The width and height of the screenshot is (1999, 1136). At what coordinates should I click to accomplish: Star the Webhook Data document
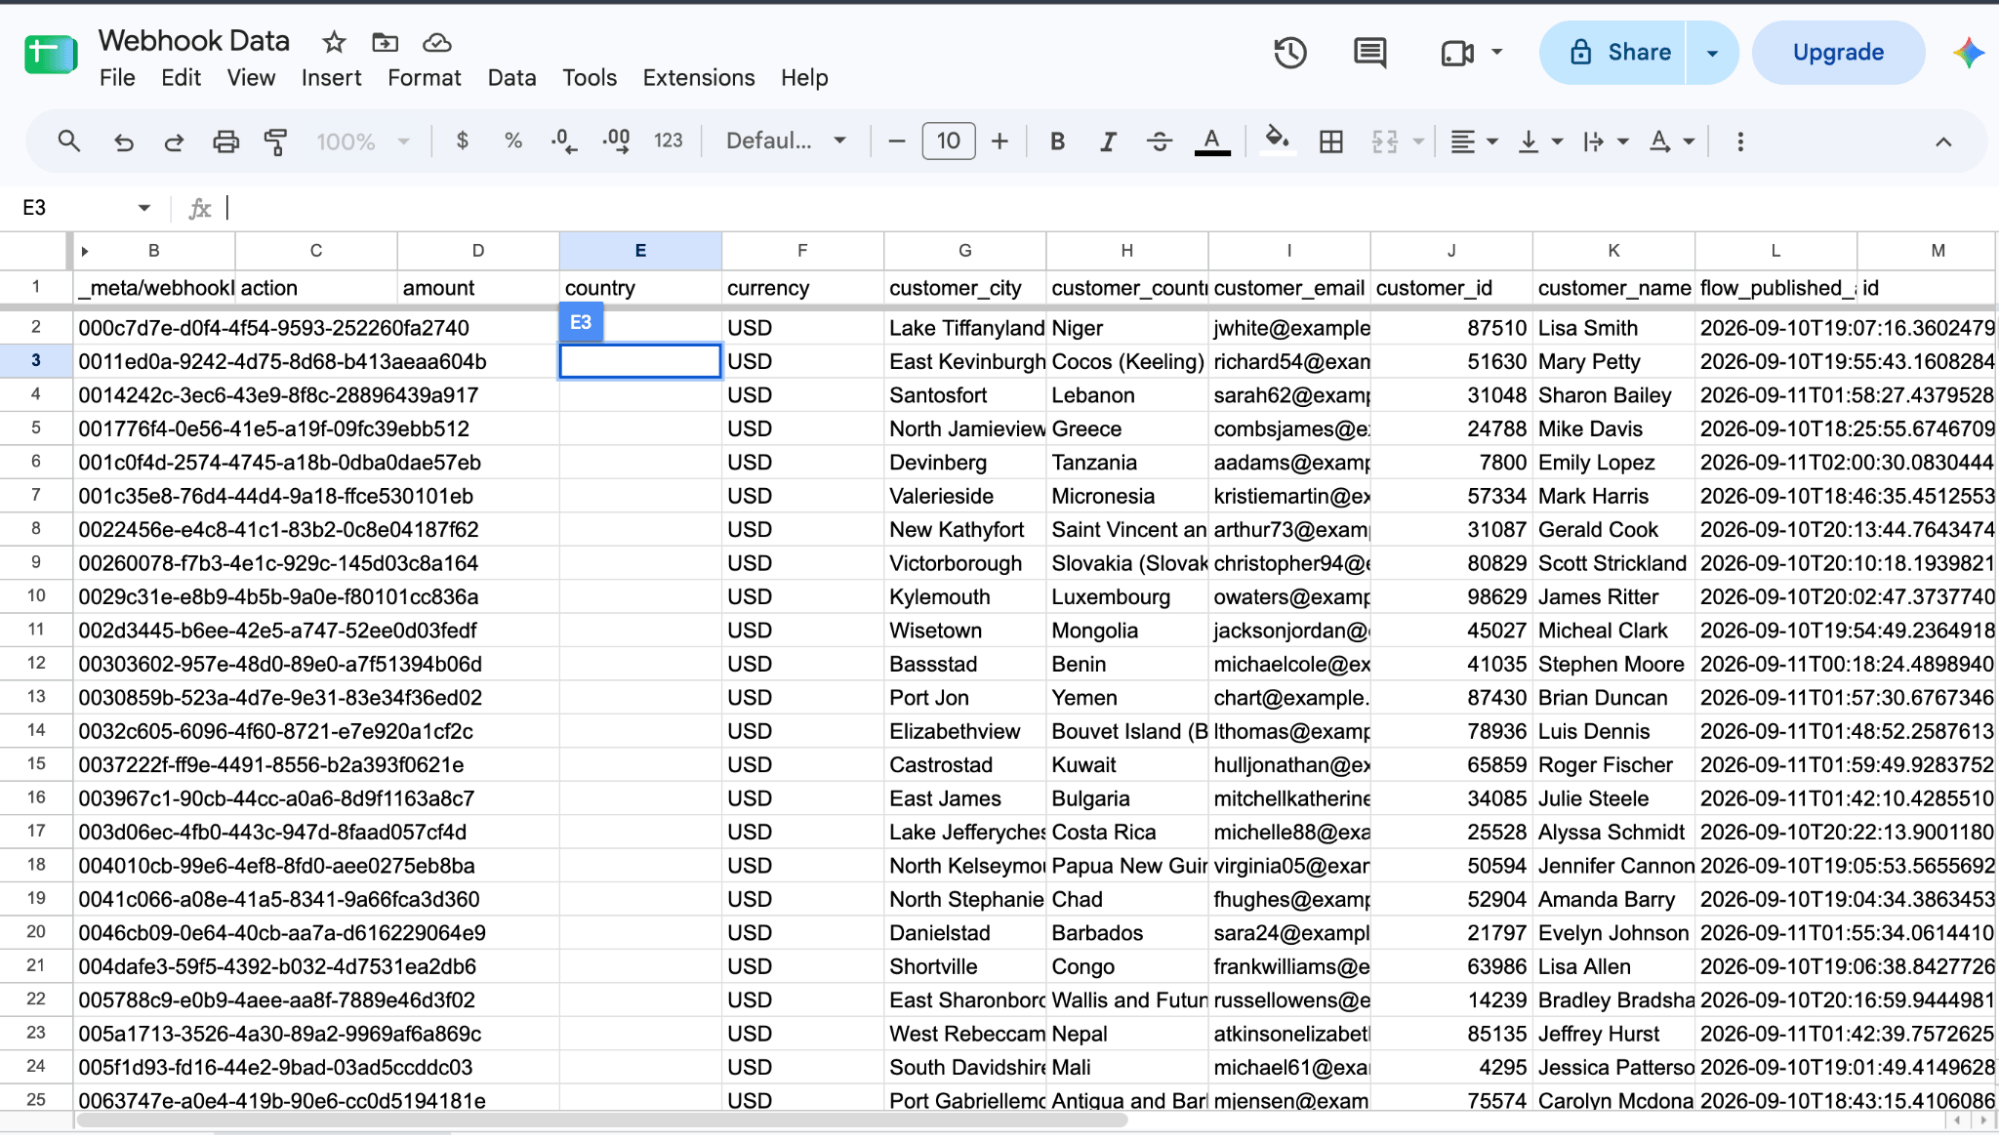tap(334, 42)
